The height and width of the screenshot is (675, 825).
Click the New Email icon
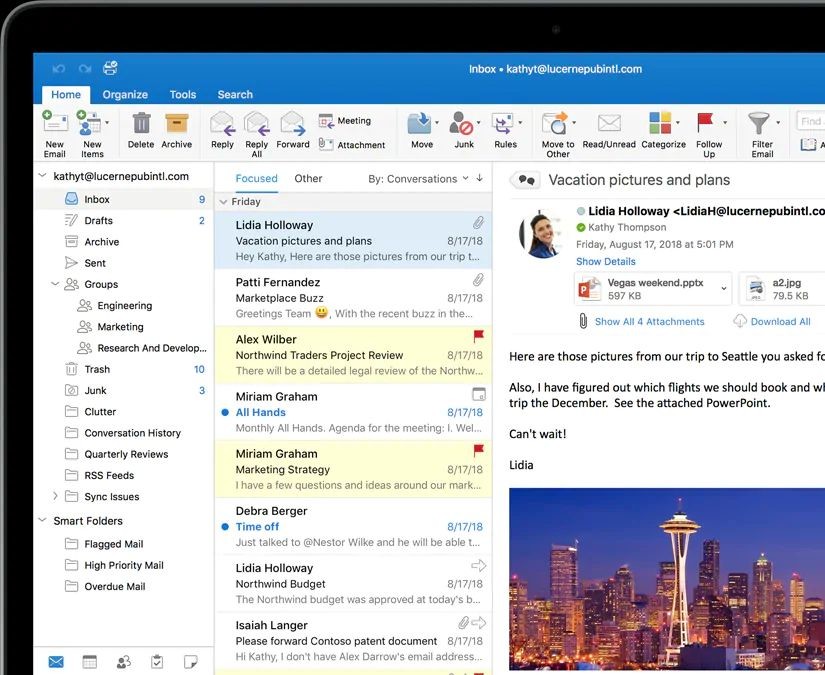point(55,122)
